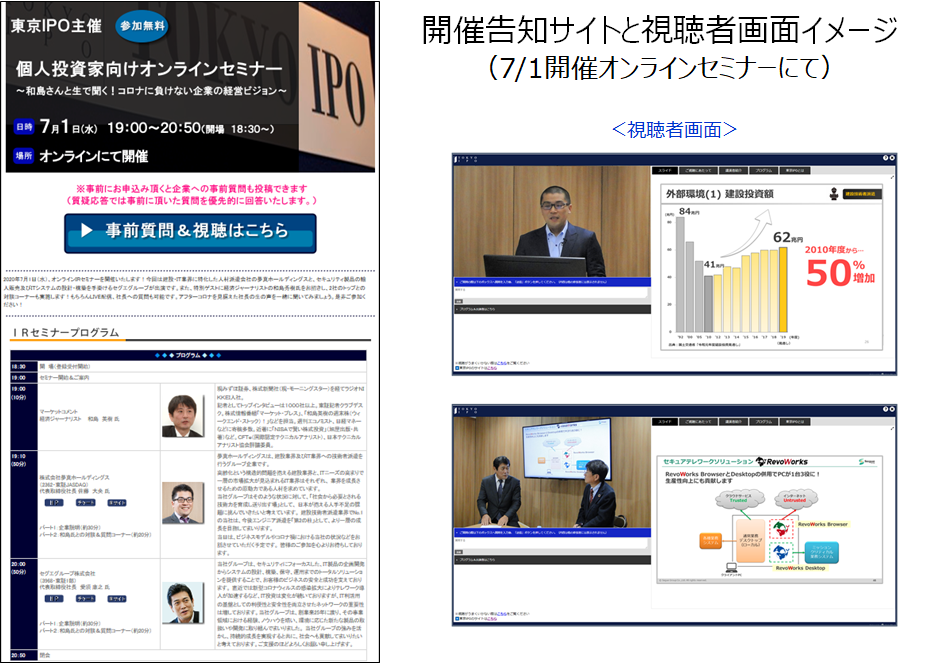Click the 和島 英樹 portrait photo
This screenshot has height=663, width=942.
coord(183,416)
